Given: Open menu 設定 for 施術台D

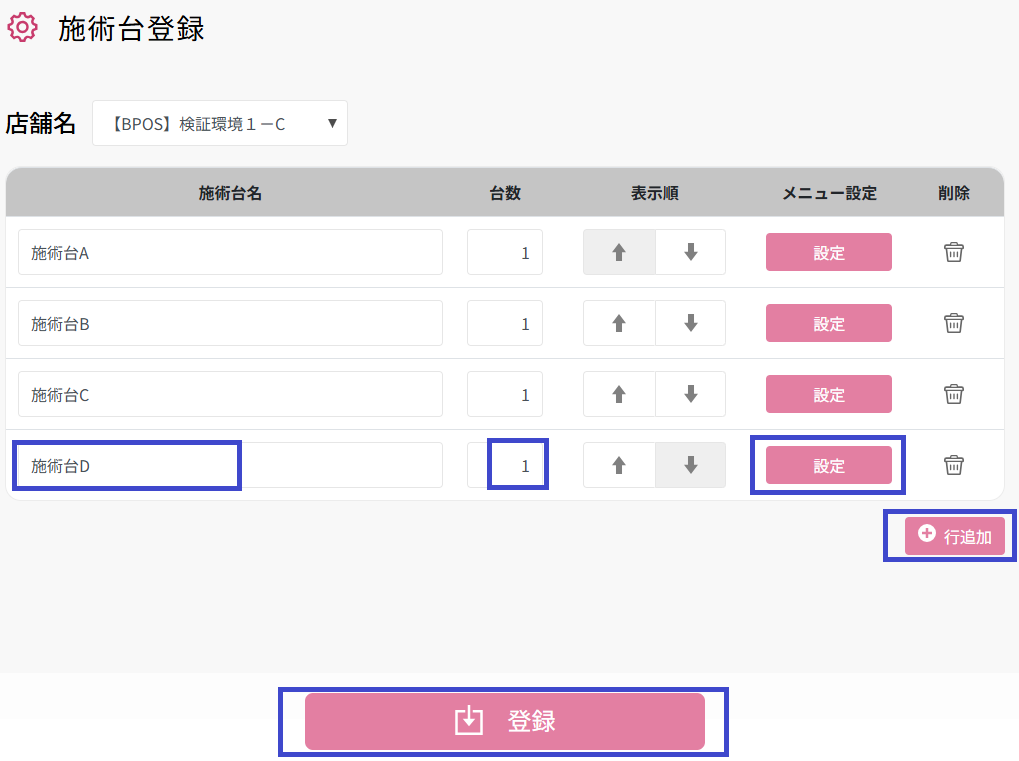Looking at the screenshot, I should [828, 465].
